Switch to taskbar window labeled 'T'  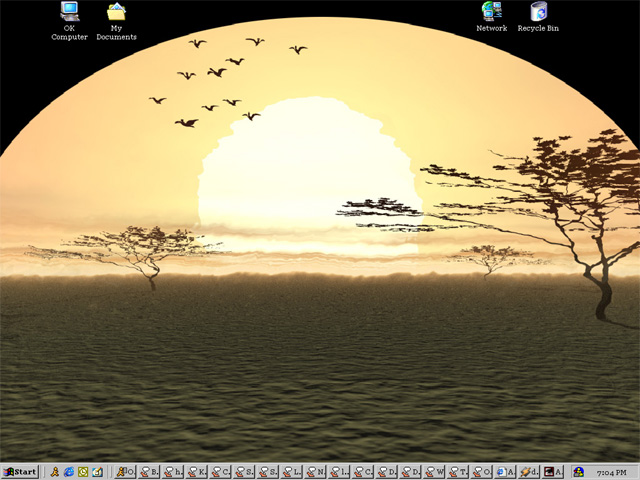coord(459,471)
